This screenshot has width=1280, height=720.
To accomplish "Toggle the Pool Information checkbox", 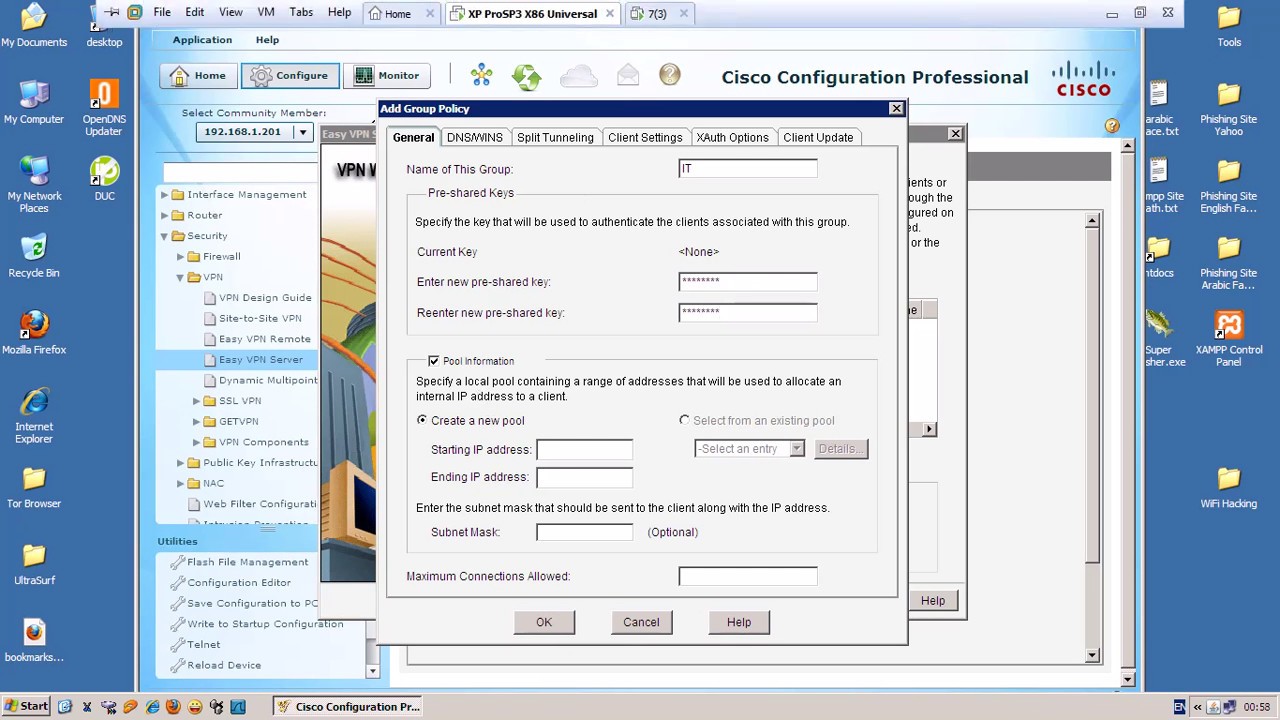I will click(x=433, y=360).
